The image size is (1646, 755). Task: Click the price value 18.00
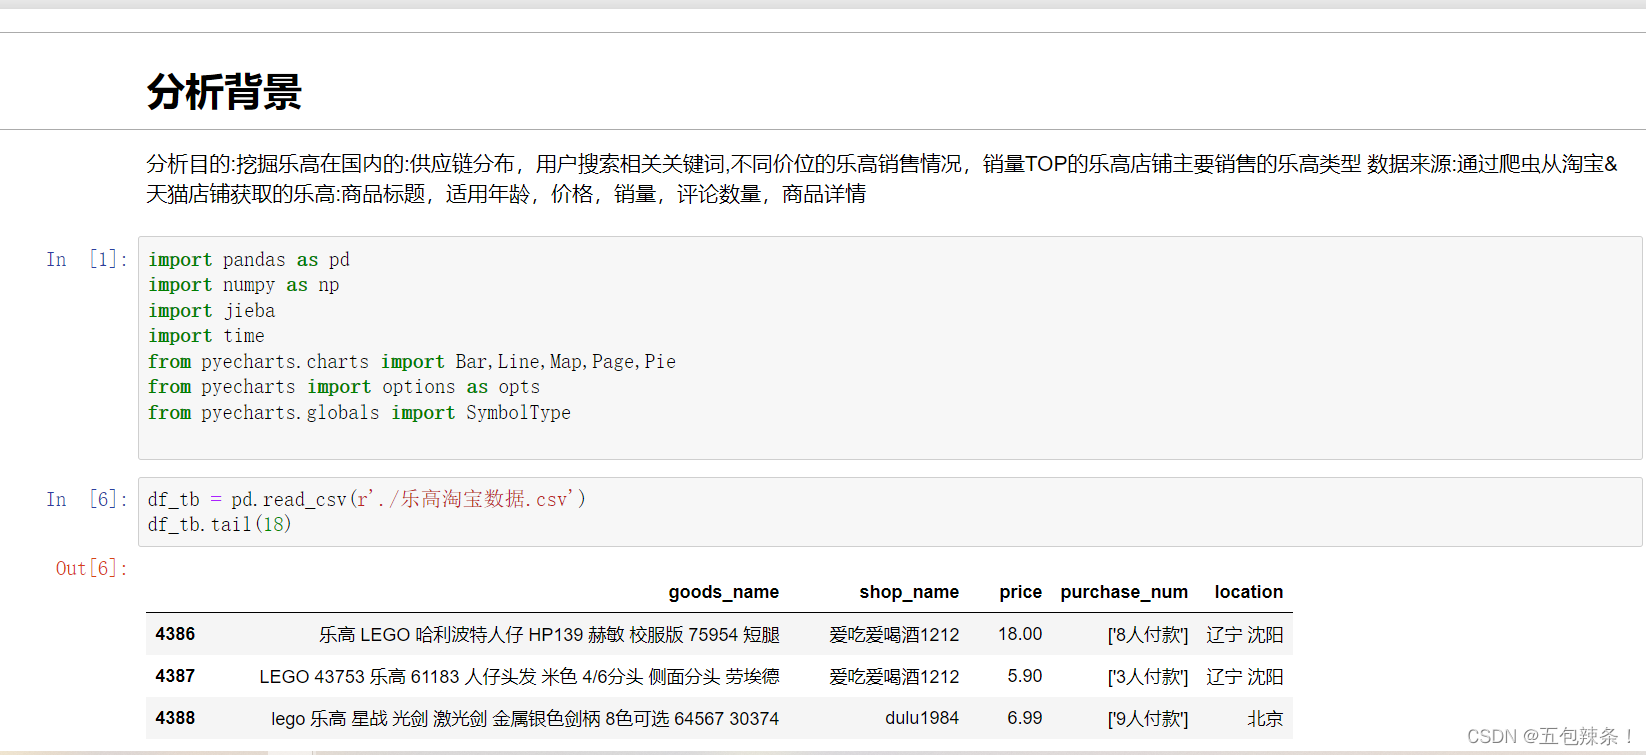[x=1020, y=634]
